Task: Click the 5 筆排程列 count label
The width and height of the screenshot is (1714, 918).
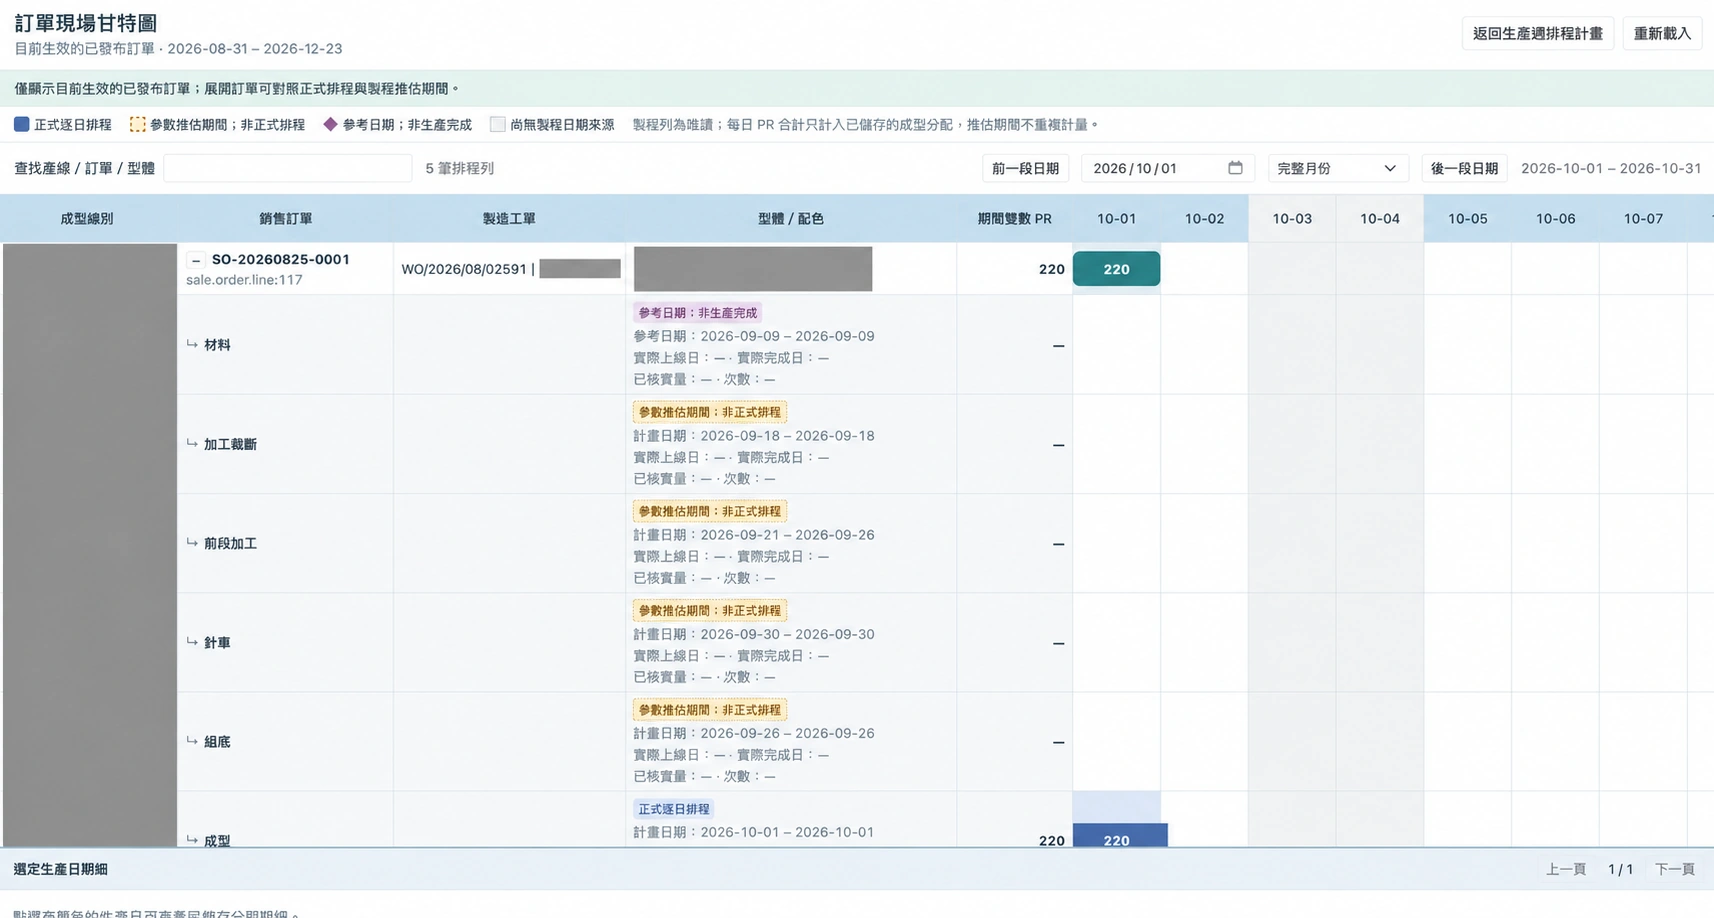Action: 460,168
